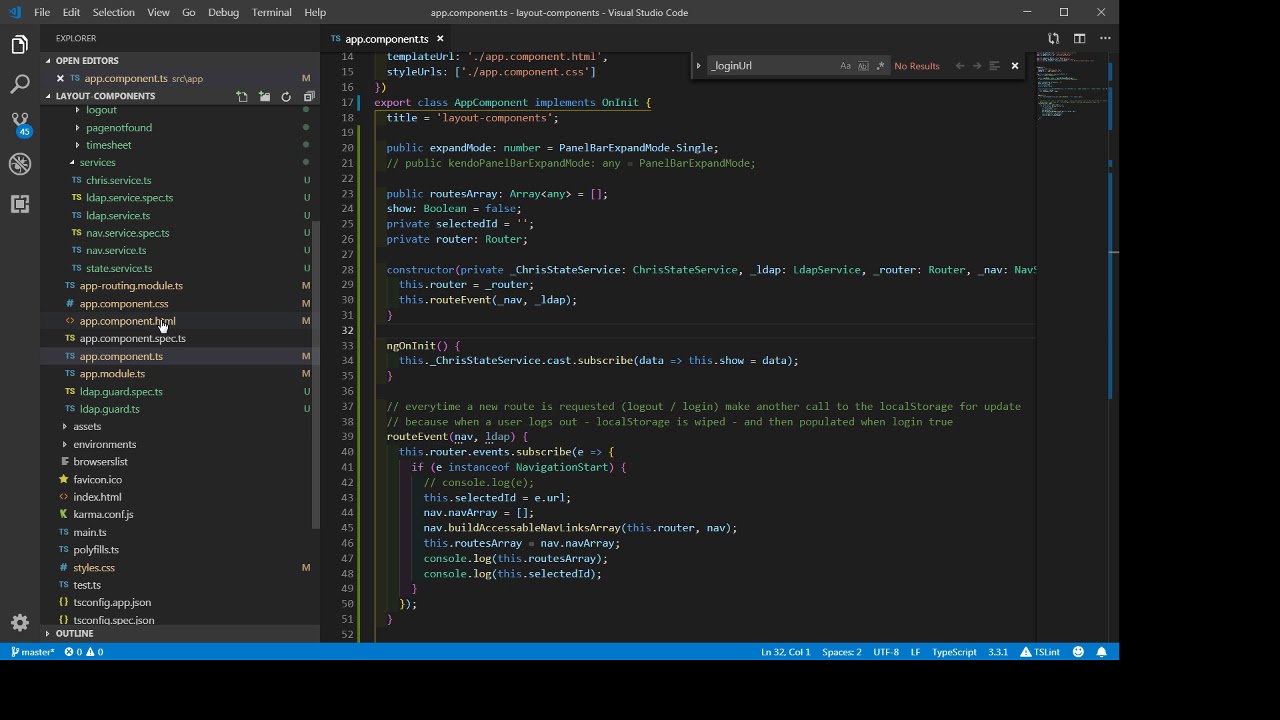This screenshot has height=720, width=1280.
Task: Click the New File icon in explorer header
Action: (242, 97)
